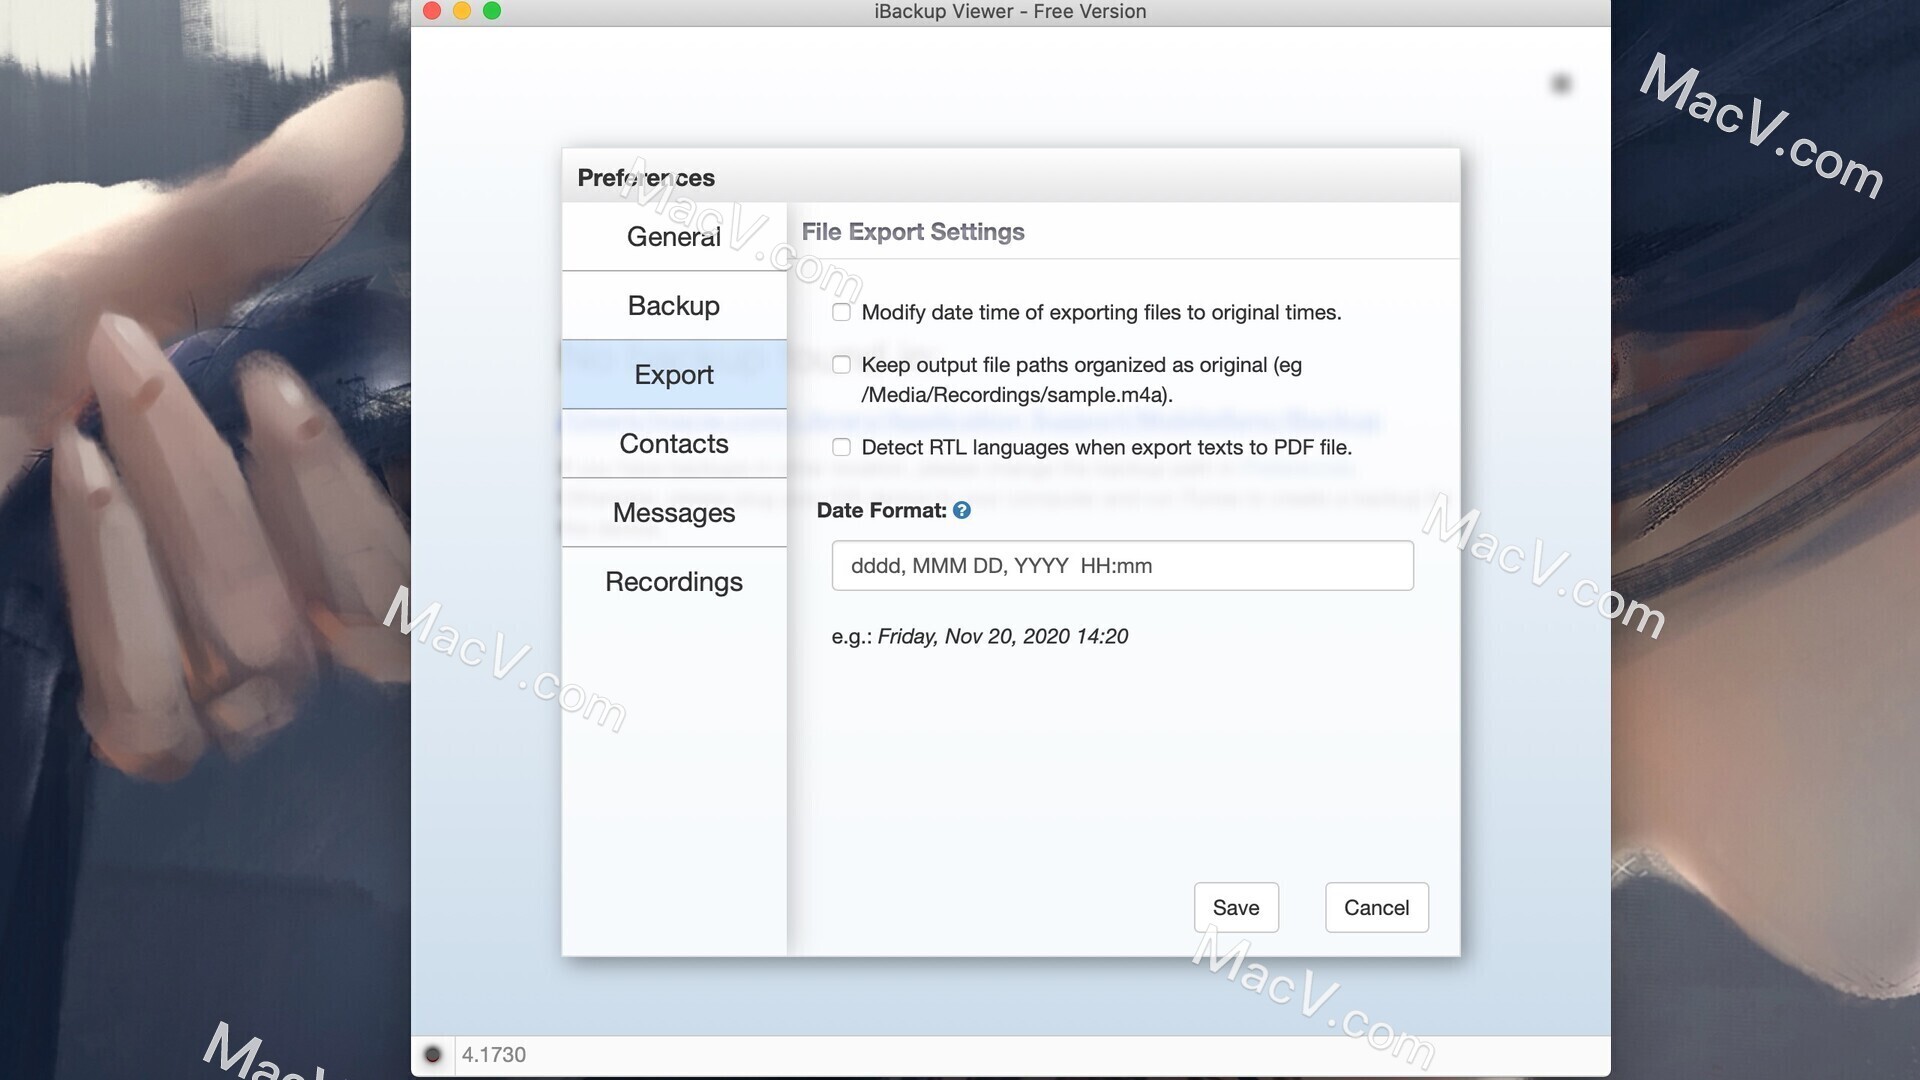
Task: Open settings via the gear icon
Action: pos(1561,85)
